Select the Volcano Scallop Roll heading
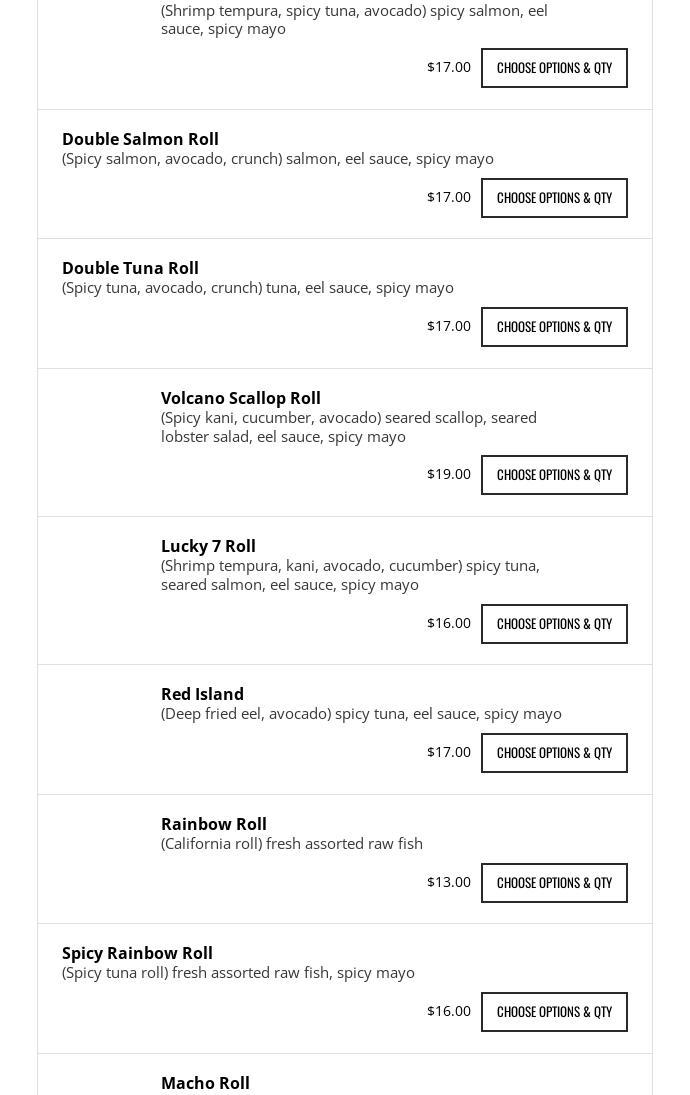This screenshot has width=690, height=1095. pos(241,398)
